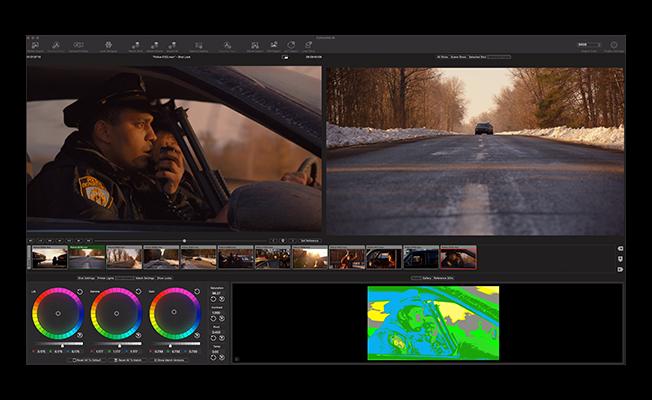Screen dimensions: 652x400
Task: Click the Lift luminance slider handle
Action: 62,346
